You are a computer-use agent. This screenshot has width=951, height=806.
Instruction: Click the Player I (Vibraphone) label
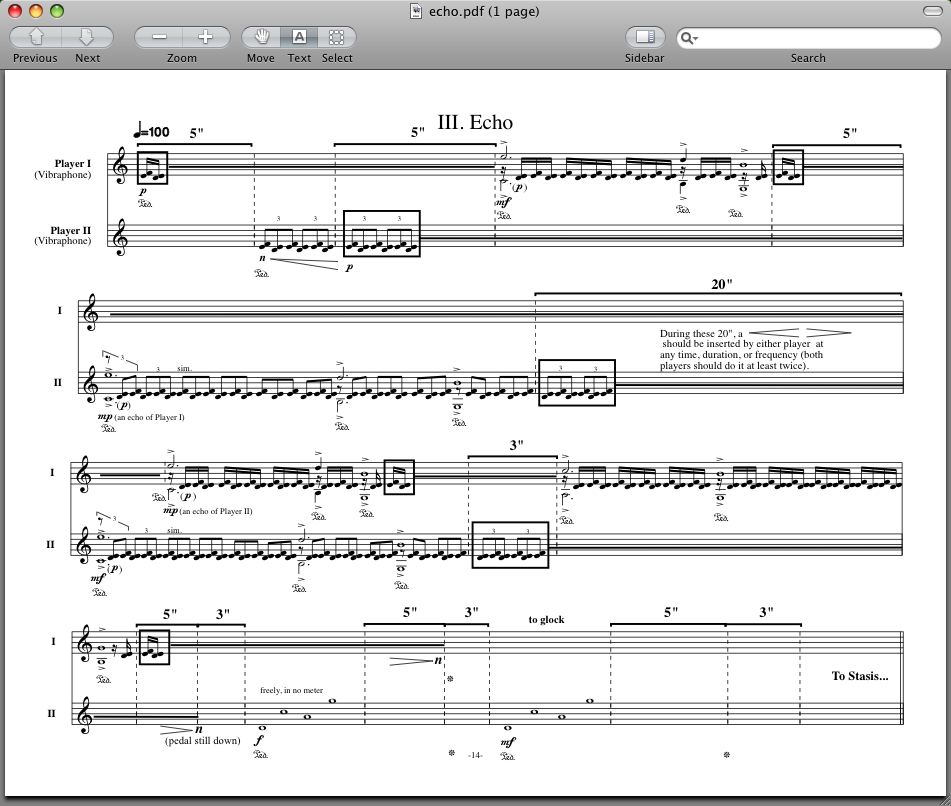tap(63, 169)
